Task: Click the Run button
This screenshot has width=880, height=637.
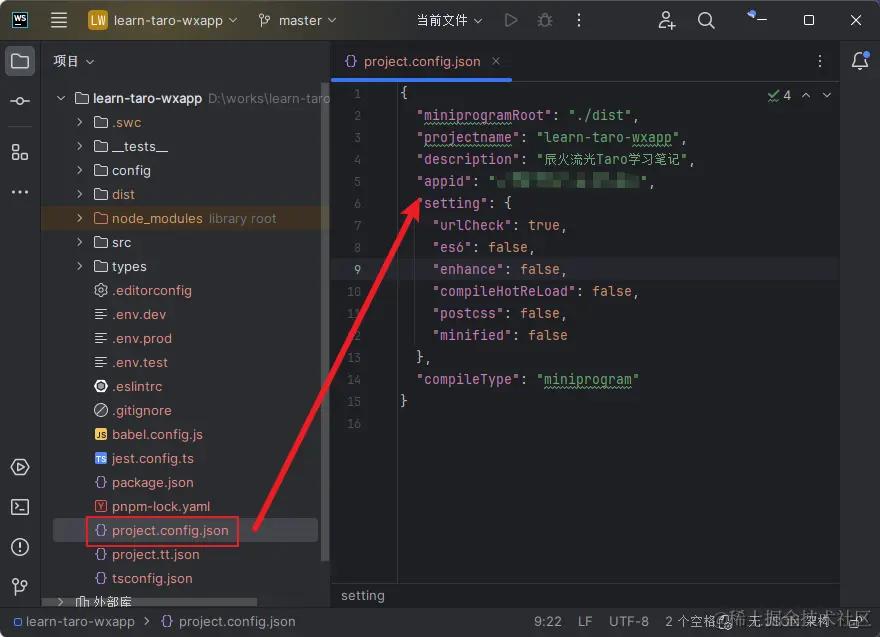Action: click(511, 20)
